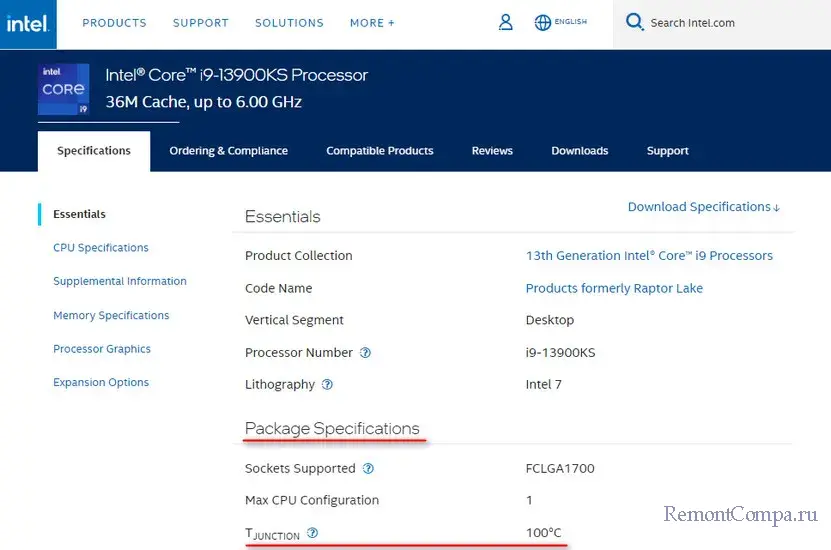Open the SUPPORT menu
This screenshot has width=831, height=550.
200,23
